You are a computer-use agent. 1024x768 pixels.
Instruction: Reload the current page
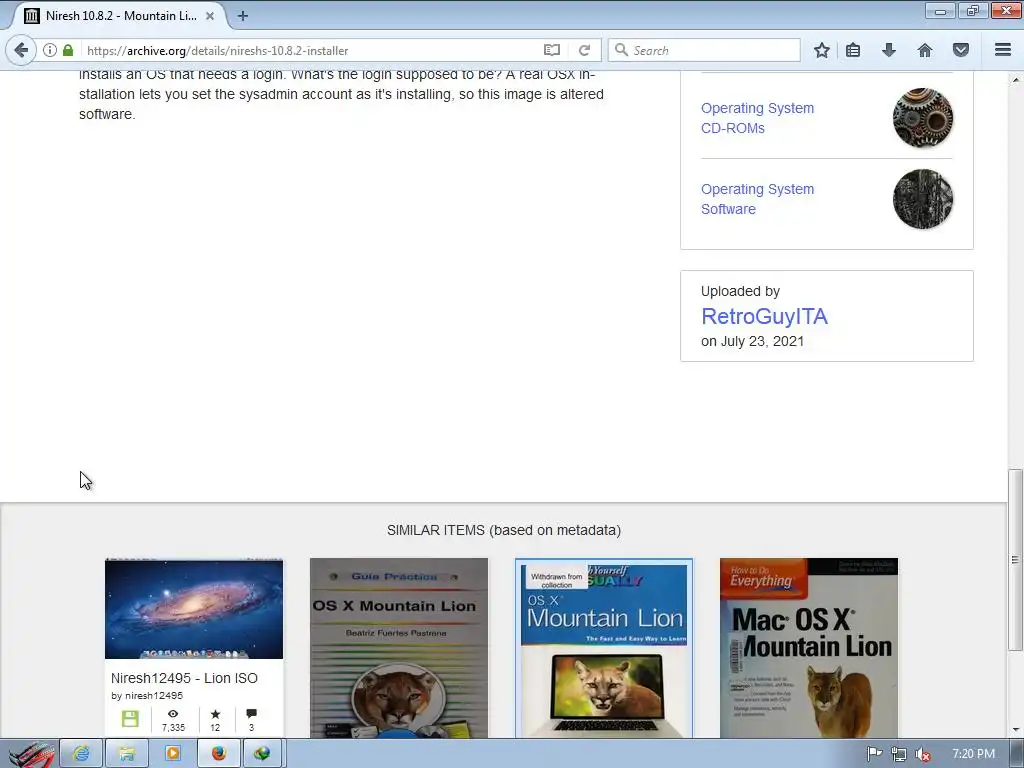click(x=584, y=50)
